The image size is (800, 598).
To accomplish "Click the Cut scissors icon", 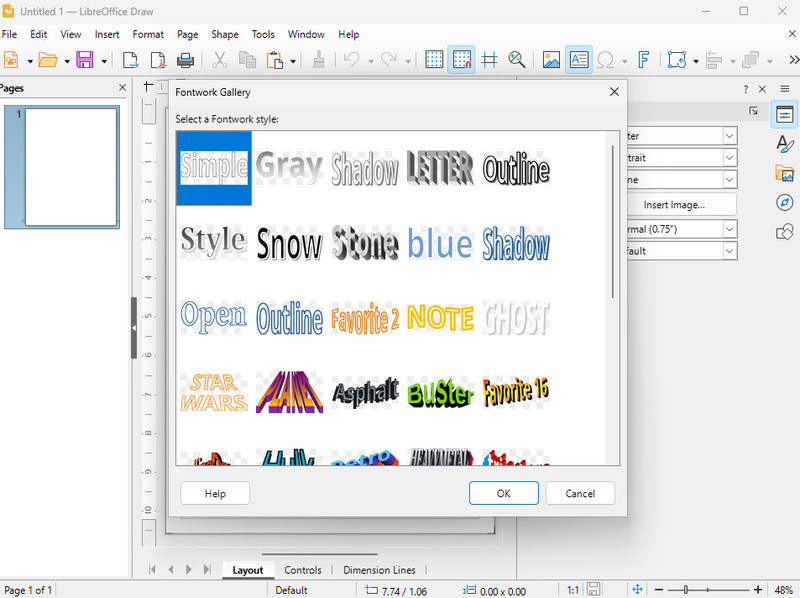I will (x=219, y=60).
